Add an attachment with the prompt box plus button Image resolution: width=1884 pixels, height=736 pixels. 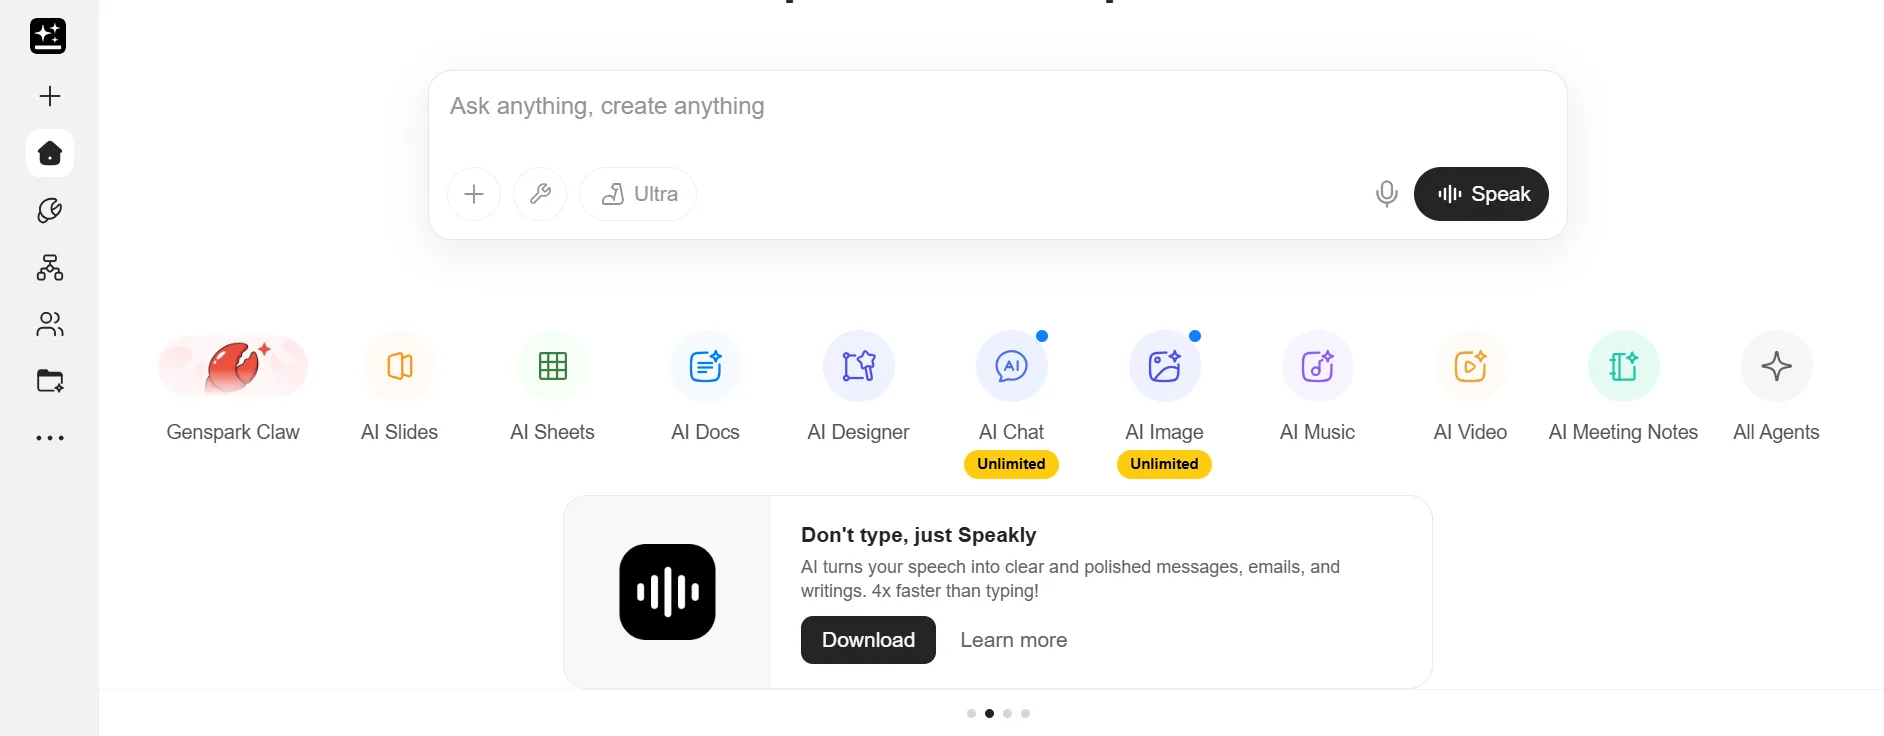(x=474, y=194)
